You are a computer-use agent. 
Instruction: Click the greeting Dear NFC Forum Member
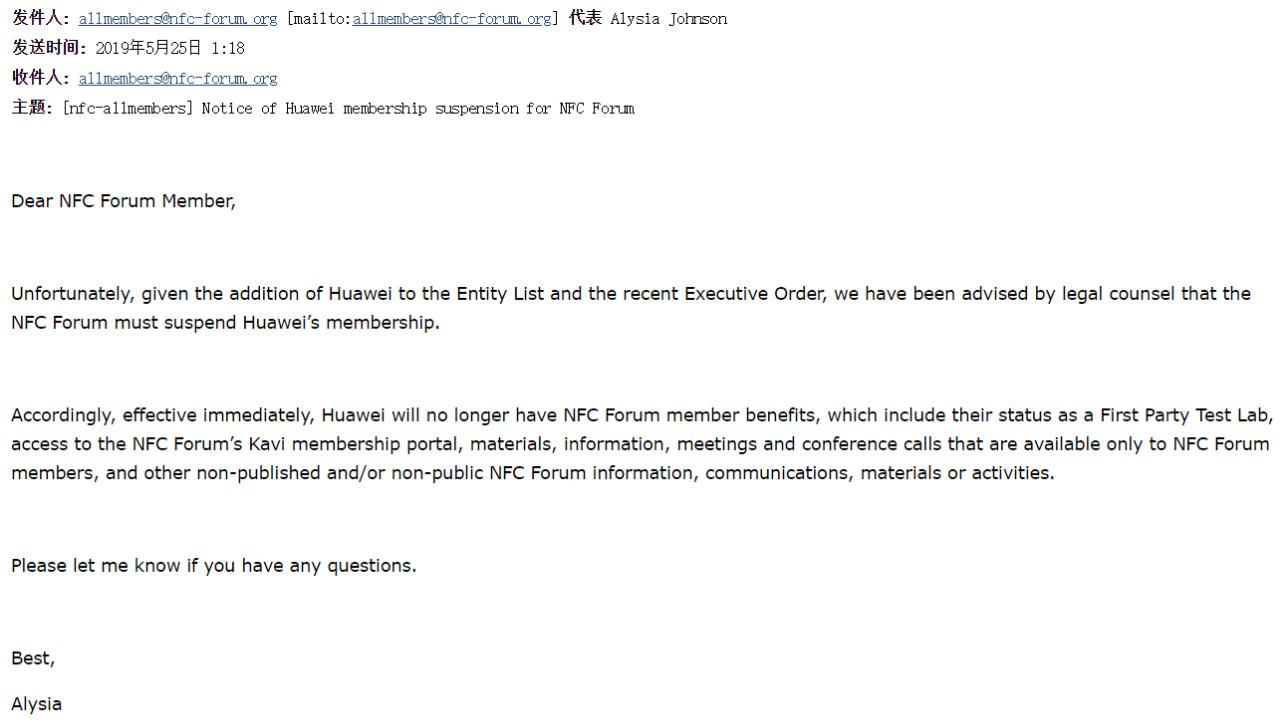click(123, 201)
